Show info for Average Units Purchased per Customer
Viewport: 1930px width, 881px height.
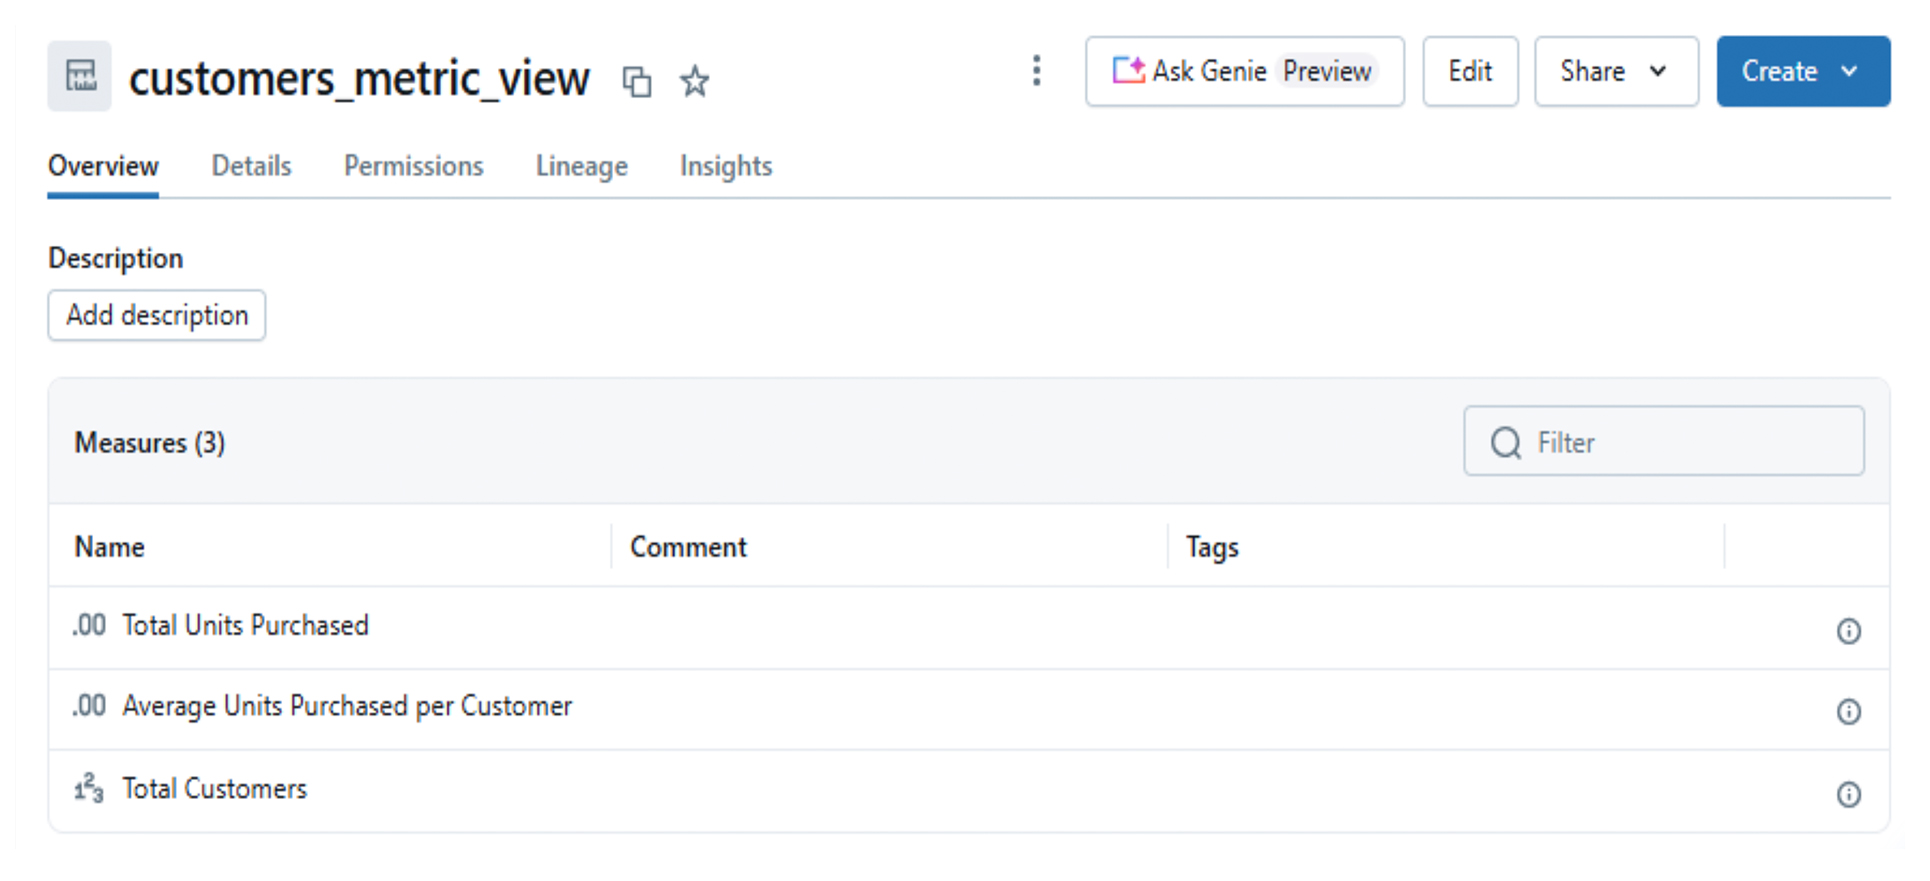click(1848, 712)
